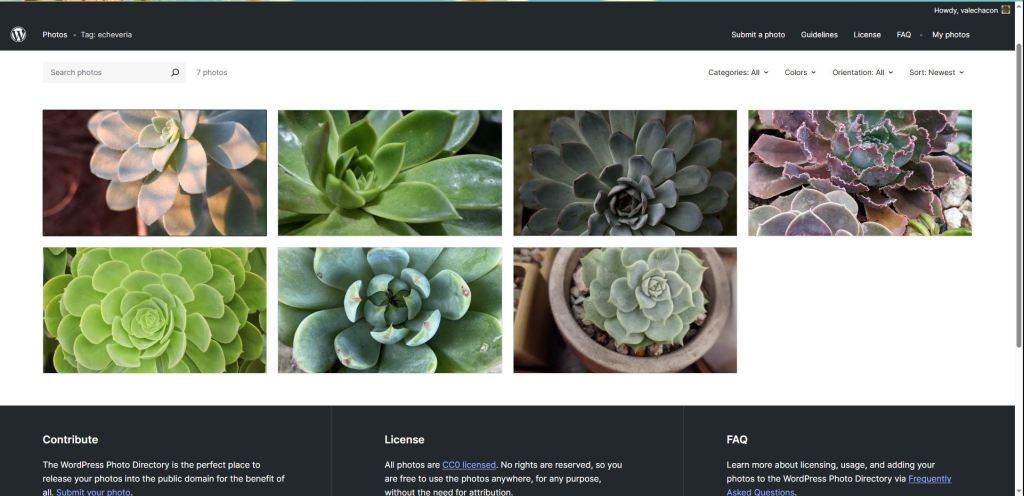The width and height of the screenshot is (1024, 496).
Task: Open My photos in navigation
Action: tap(950, 35)
